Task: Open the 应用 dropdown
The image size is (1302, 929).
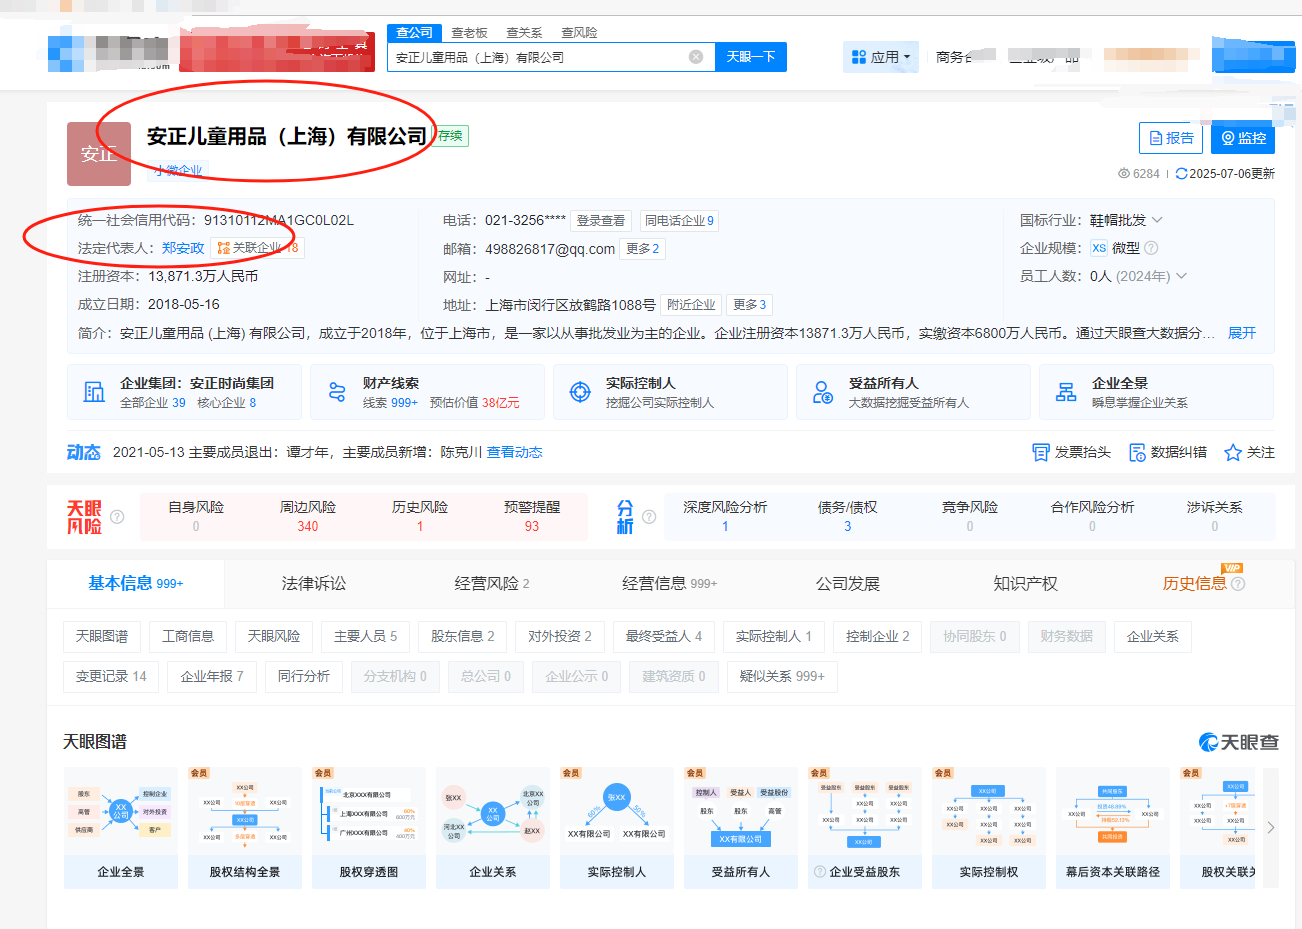Action: 881,57
